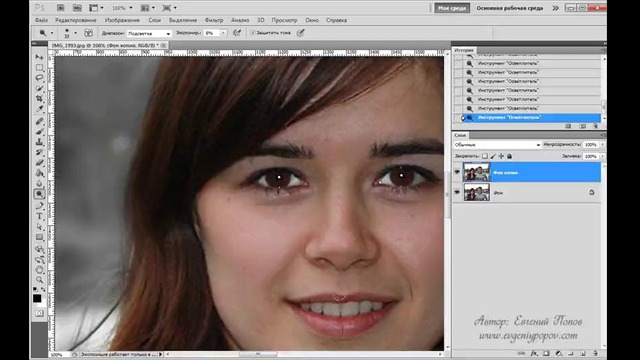
Task: Hide the 'Фон' background layer
Action: [457, 192]
